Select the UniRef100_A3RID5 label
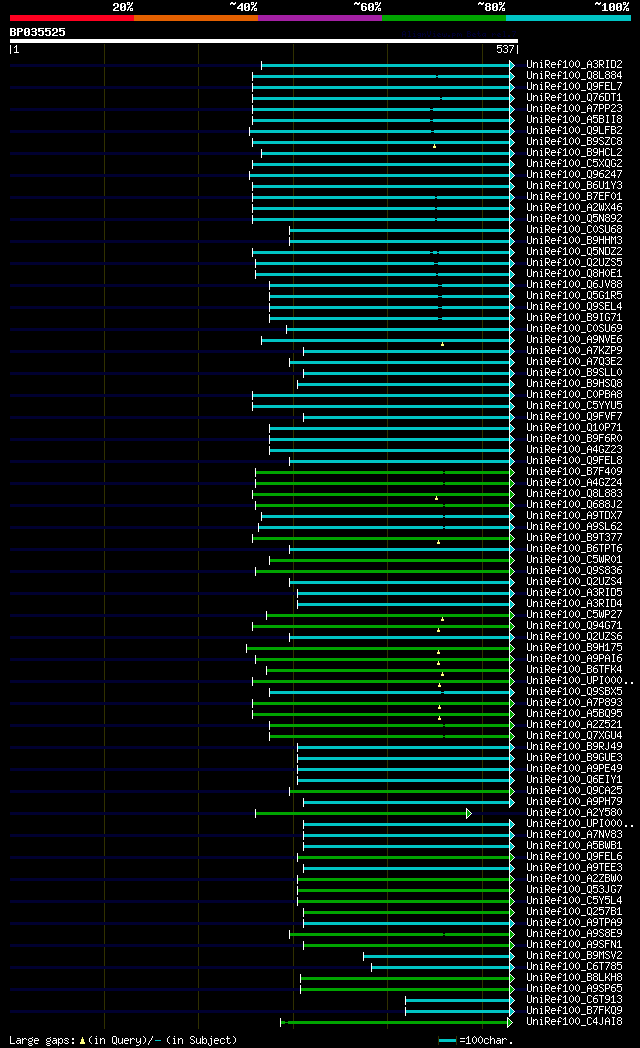 pos(574,594)
